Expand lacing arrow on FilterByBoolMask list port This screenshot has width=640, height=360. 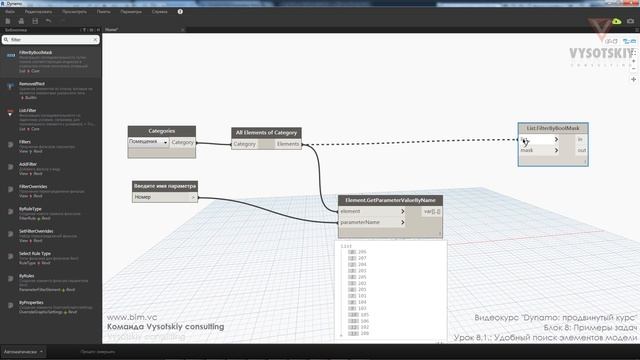(556, 140)
